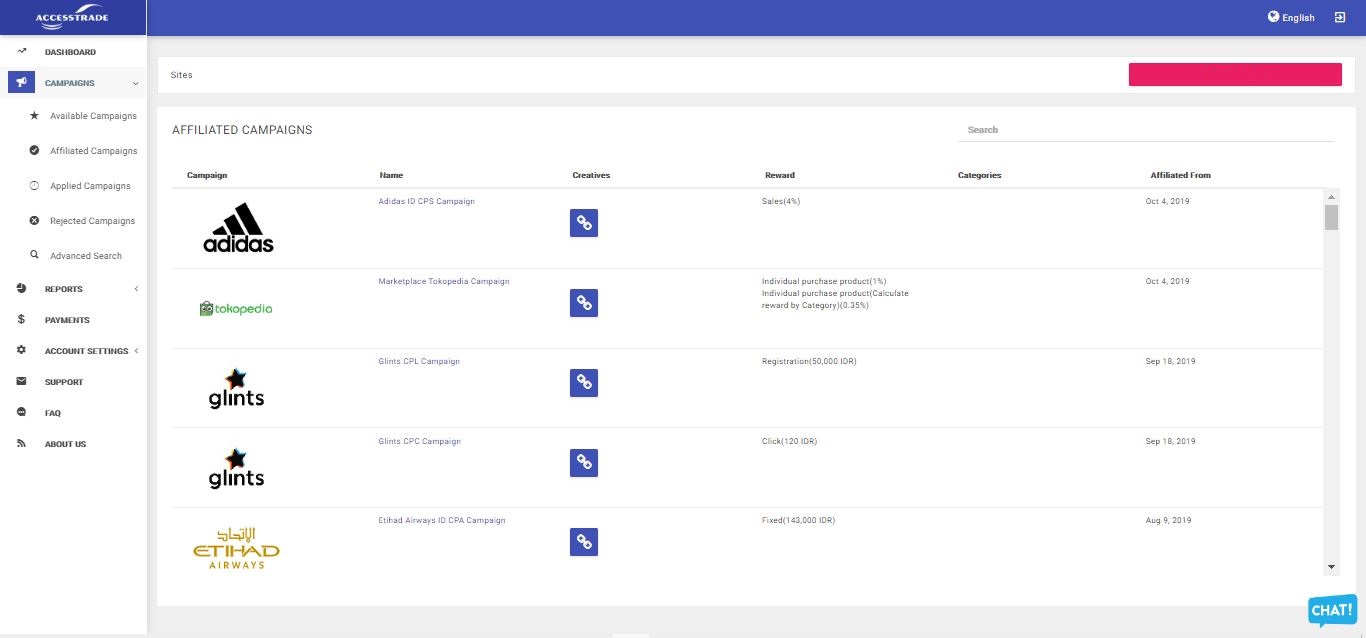1366x638 pixels.
Task: Click the Registration(50,000 IDR) reward text
Action: coord(809,361)
